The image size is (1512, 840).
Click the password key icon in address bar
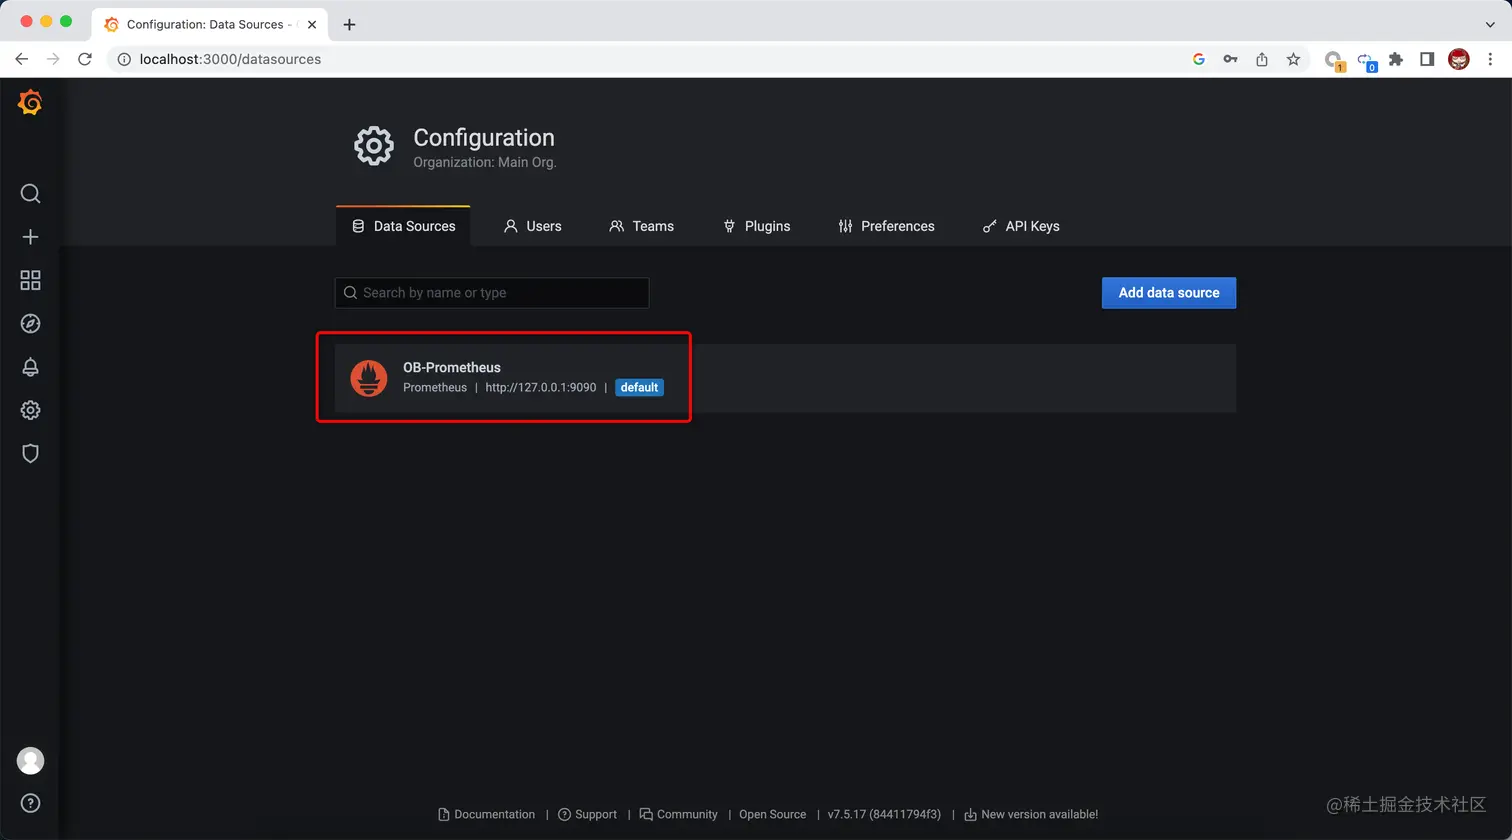(1230, 59)
